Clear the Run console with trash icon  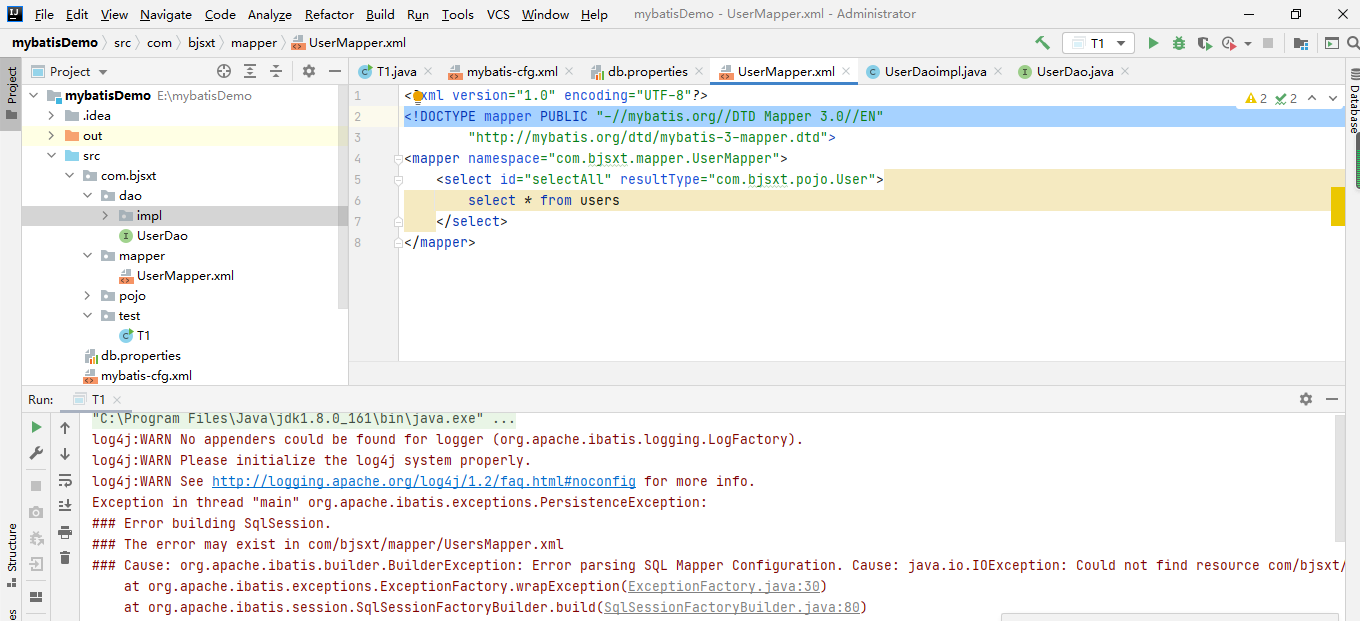65,558
